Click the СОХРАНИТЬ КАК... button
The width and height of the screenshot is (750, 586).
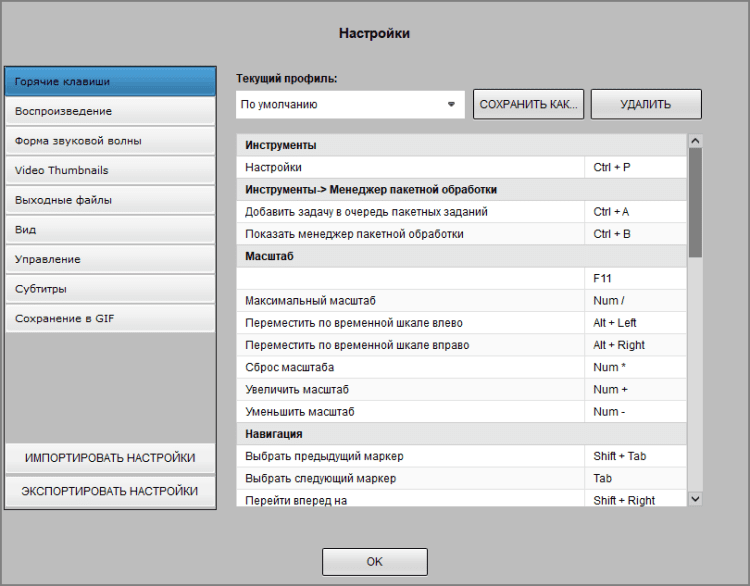(x=528, y=104)
